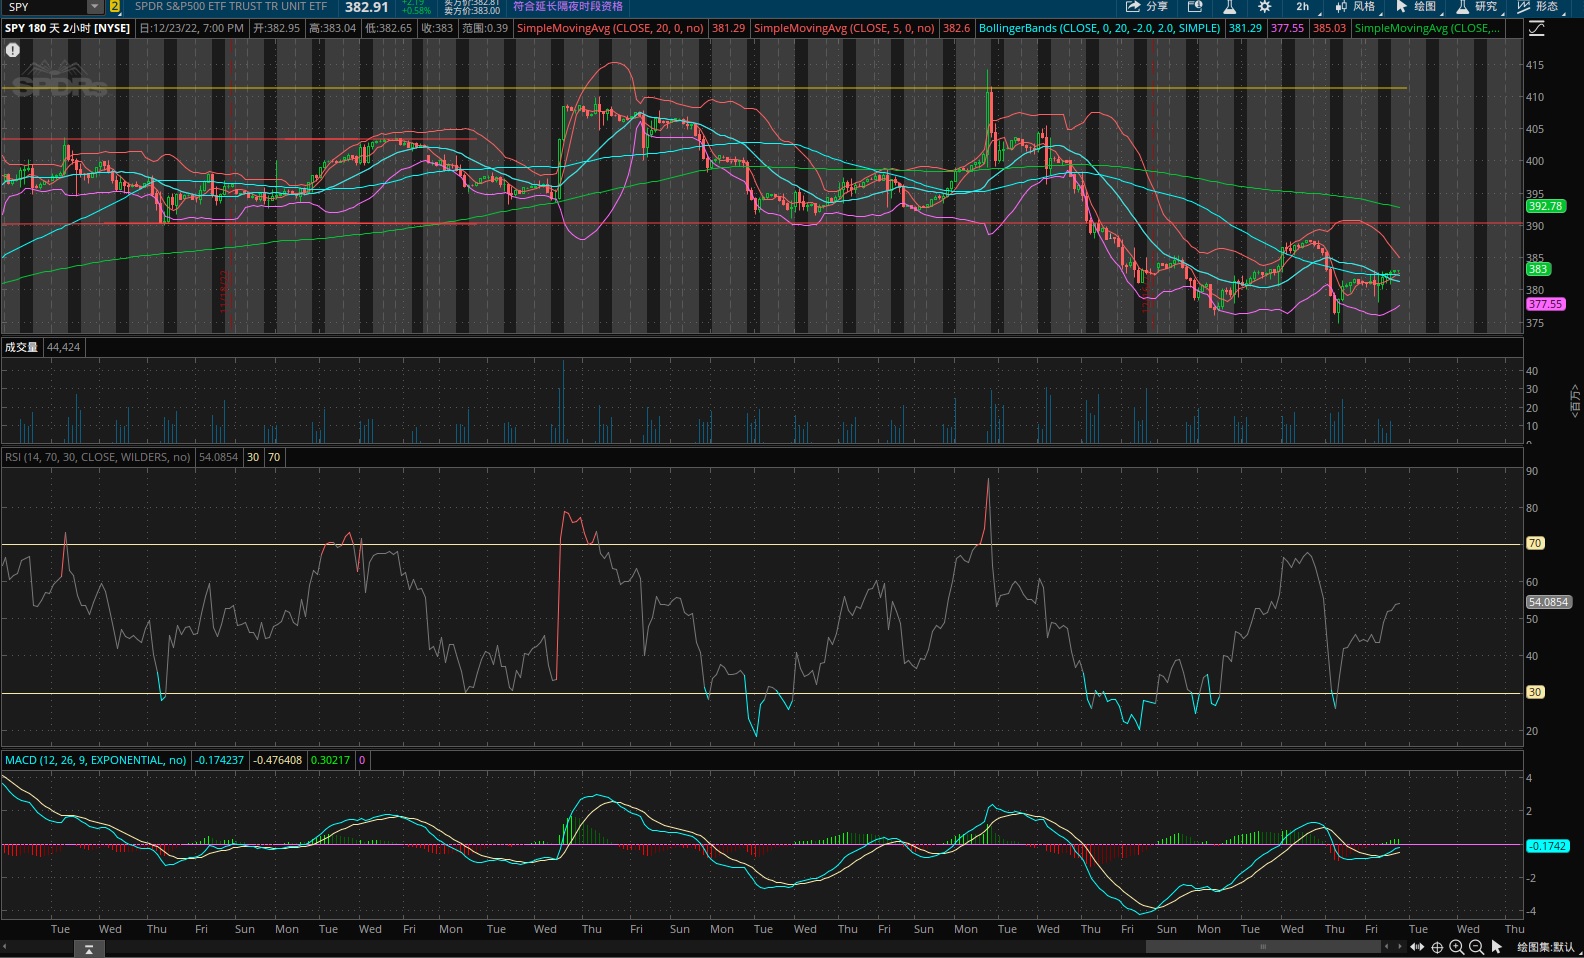Select the red SimpleMovingAvg (CLOSE, 20) label
Screen dimensions: 1584x958
(610, 28)
